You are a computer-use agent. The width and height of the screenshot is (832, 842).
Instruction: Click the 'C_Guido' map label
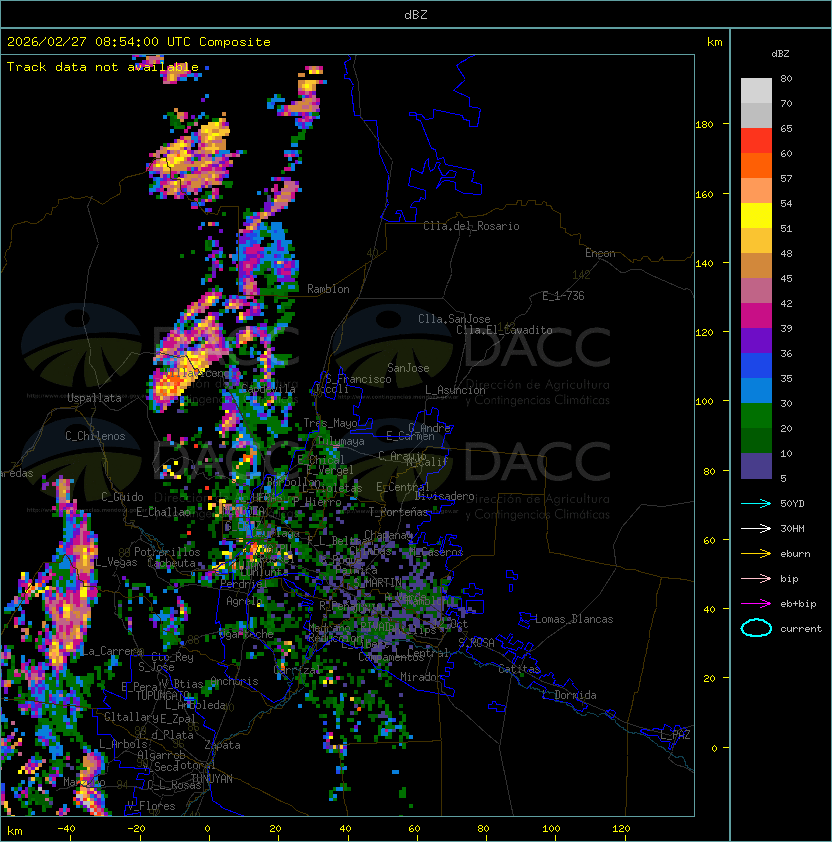pyautogui.click(x=122, y=497)
